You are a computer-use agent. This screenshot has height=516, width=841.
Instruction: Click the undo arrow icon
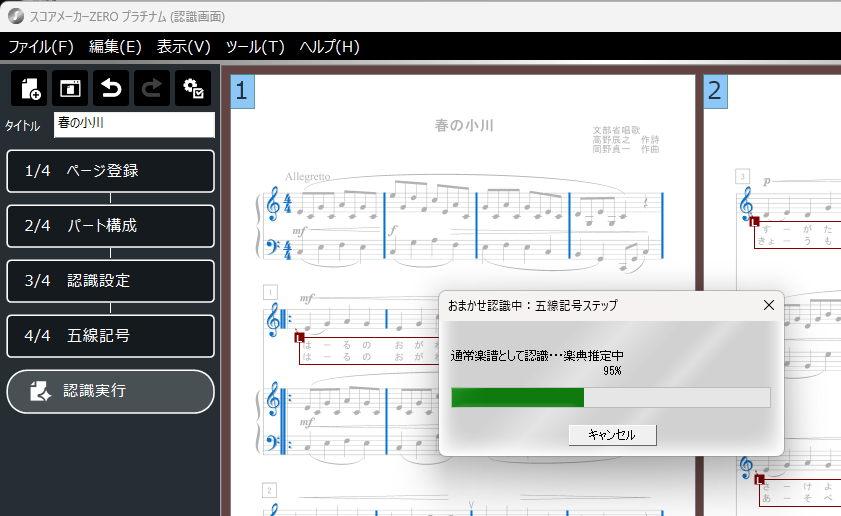111,88
